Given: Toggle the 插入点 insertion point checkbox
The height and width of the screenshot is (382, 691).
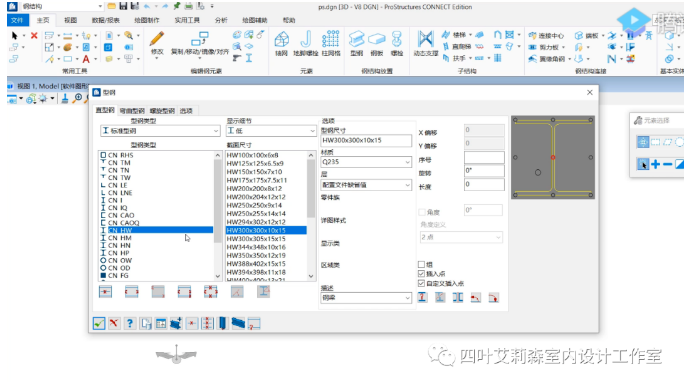Looking at the screenshot, I should point(421,274).
